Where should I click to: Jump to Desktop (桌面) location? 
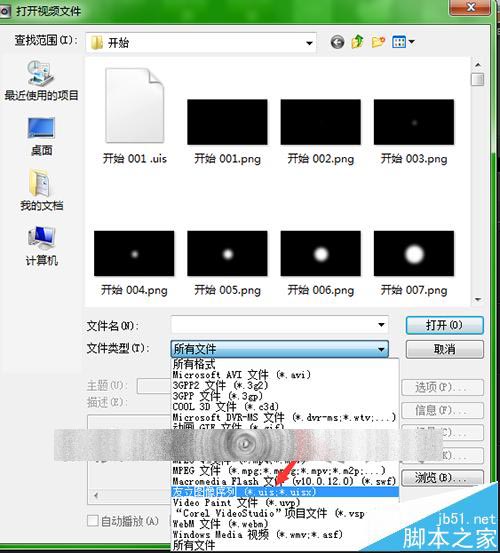(x=41, y=137)
